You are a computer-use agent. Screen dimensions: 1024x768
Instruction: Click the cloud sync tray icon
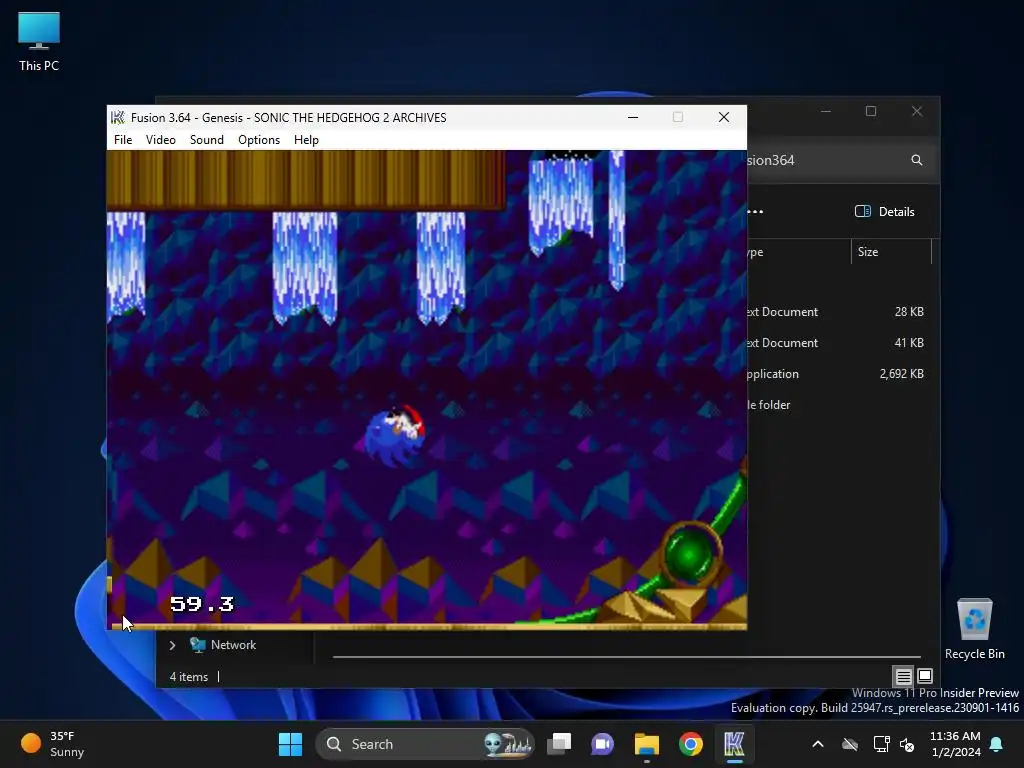[x=850, y=744]
